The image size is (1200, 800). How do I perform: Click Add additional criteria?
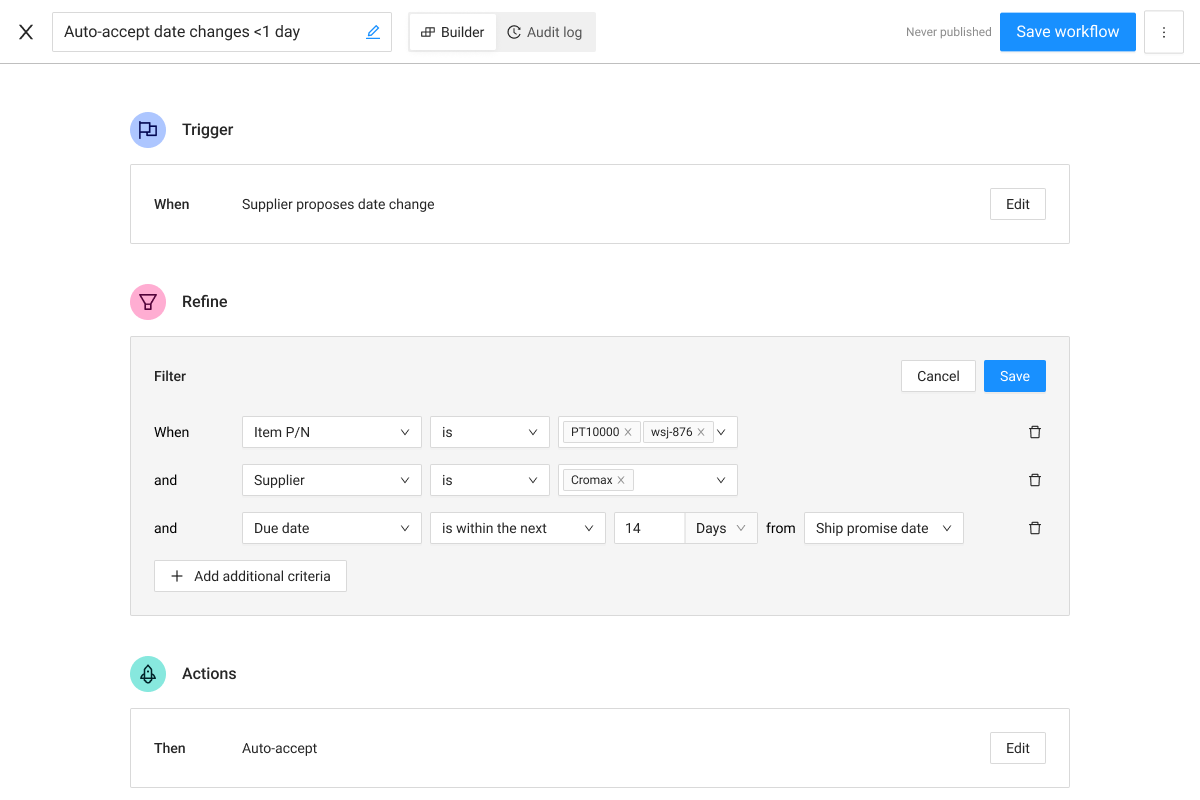coord(250,576)
